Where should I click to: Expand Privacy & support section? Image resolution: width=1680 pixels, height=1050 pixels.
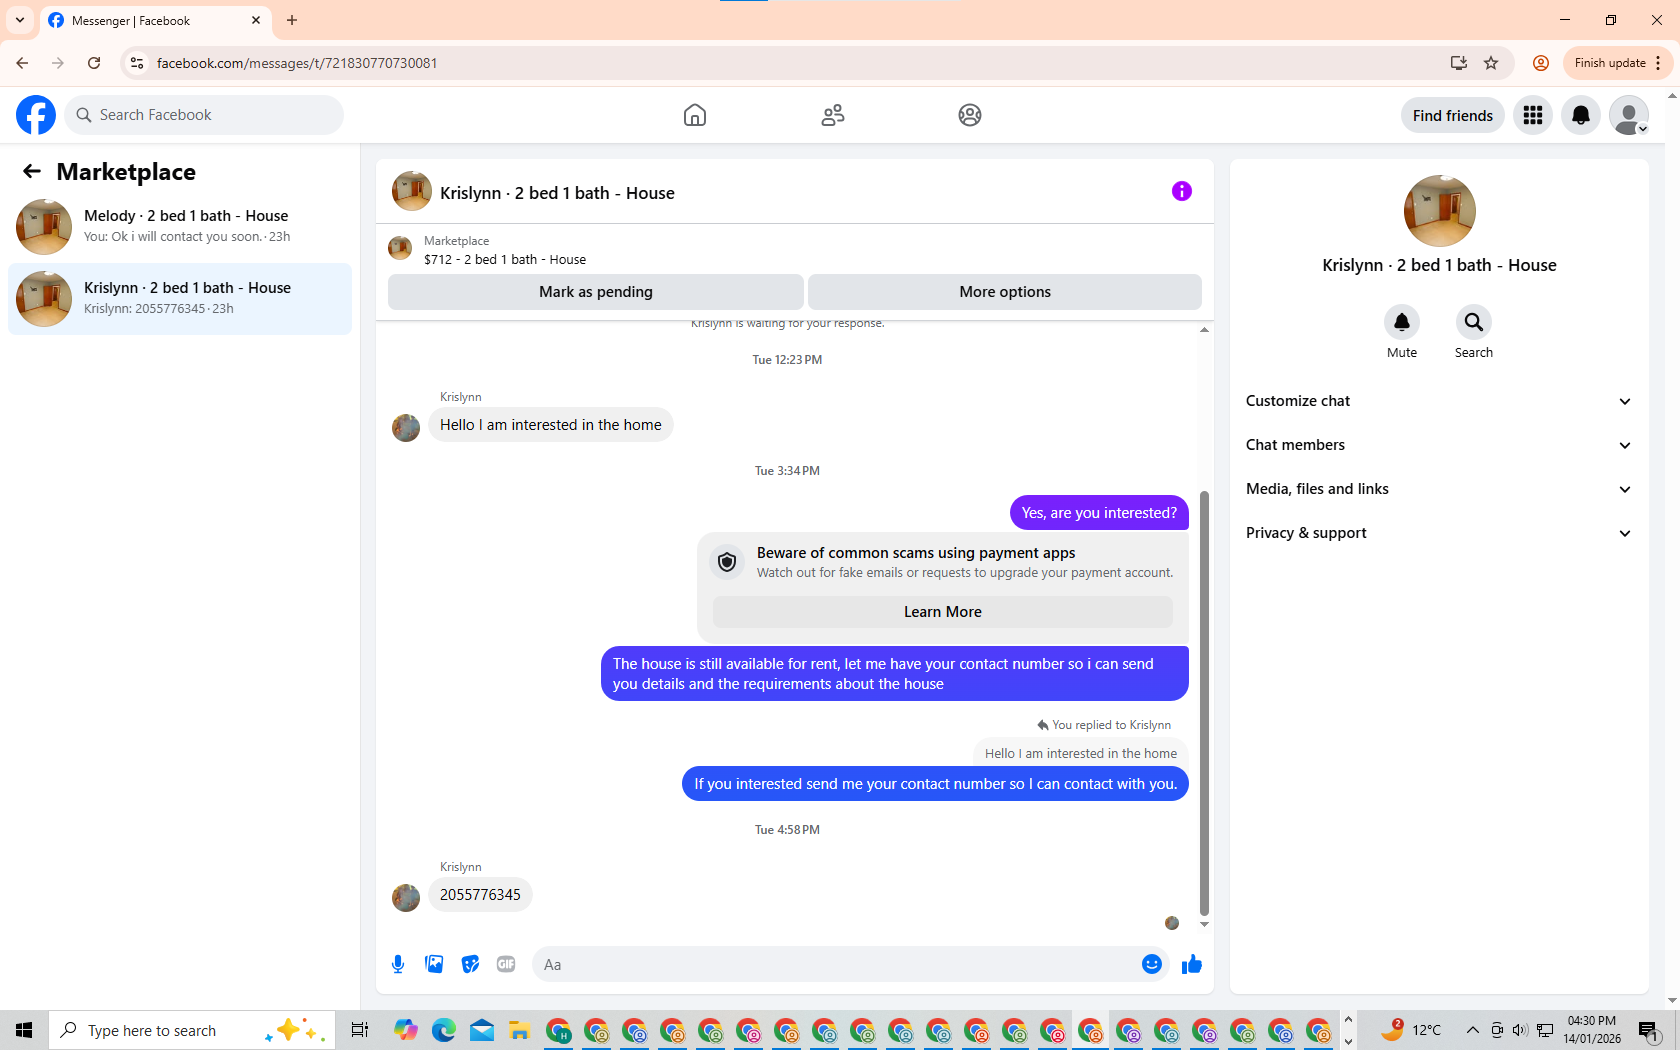[1439, 533]
